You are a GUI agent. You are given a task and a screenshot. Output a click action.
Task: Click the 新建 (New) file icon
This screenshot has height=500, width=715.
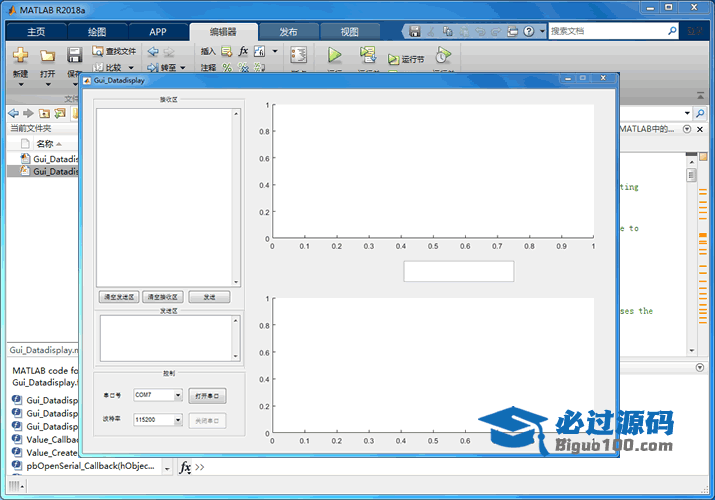point(20,55)
